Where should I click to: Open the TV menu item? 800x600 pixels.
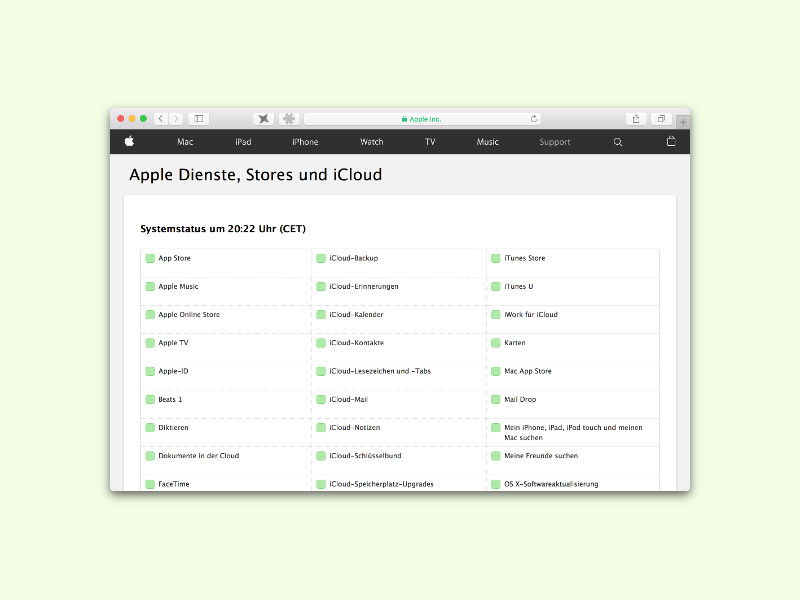point(430,142)
